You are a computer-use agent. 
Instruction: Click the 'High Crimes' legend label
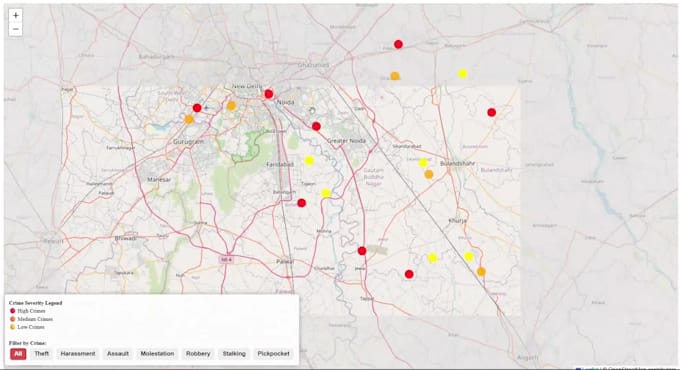pos(31,311)
